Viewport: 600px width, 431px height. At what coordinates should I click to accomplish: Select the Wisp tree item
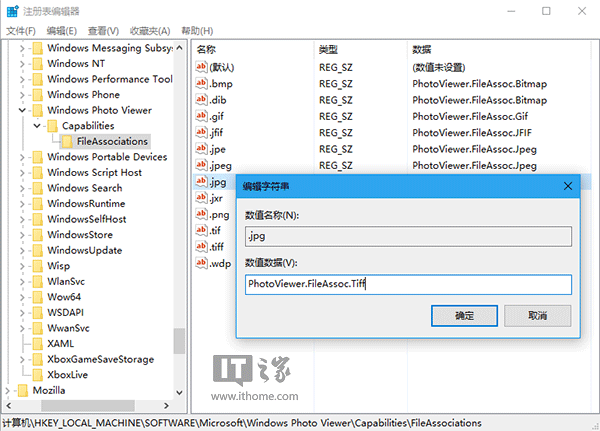tap(59, 266)
